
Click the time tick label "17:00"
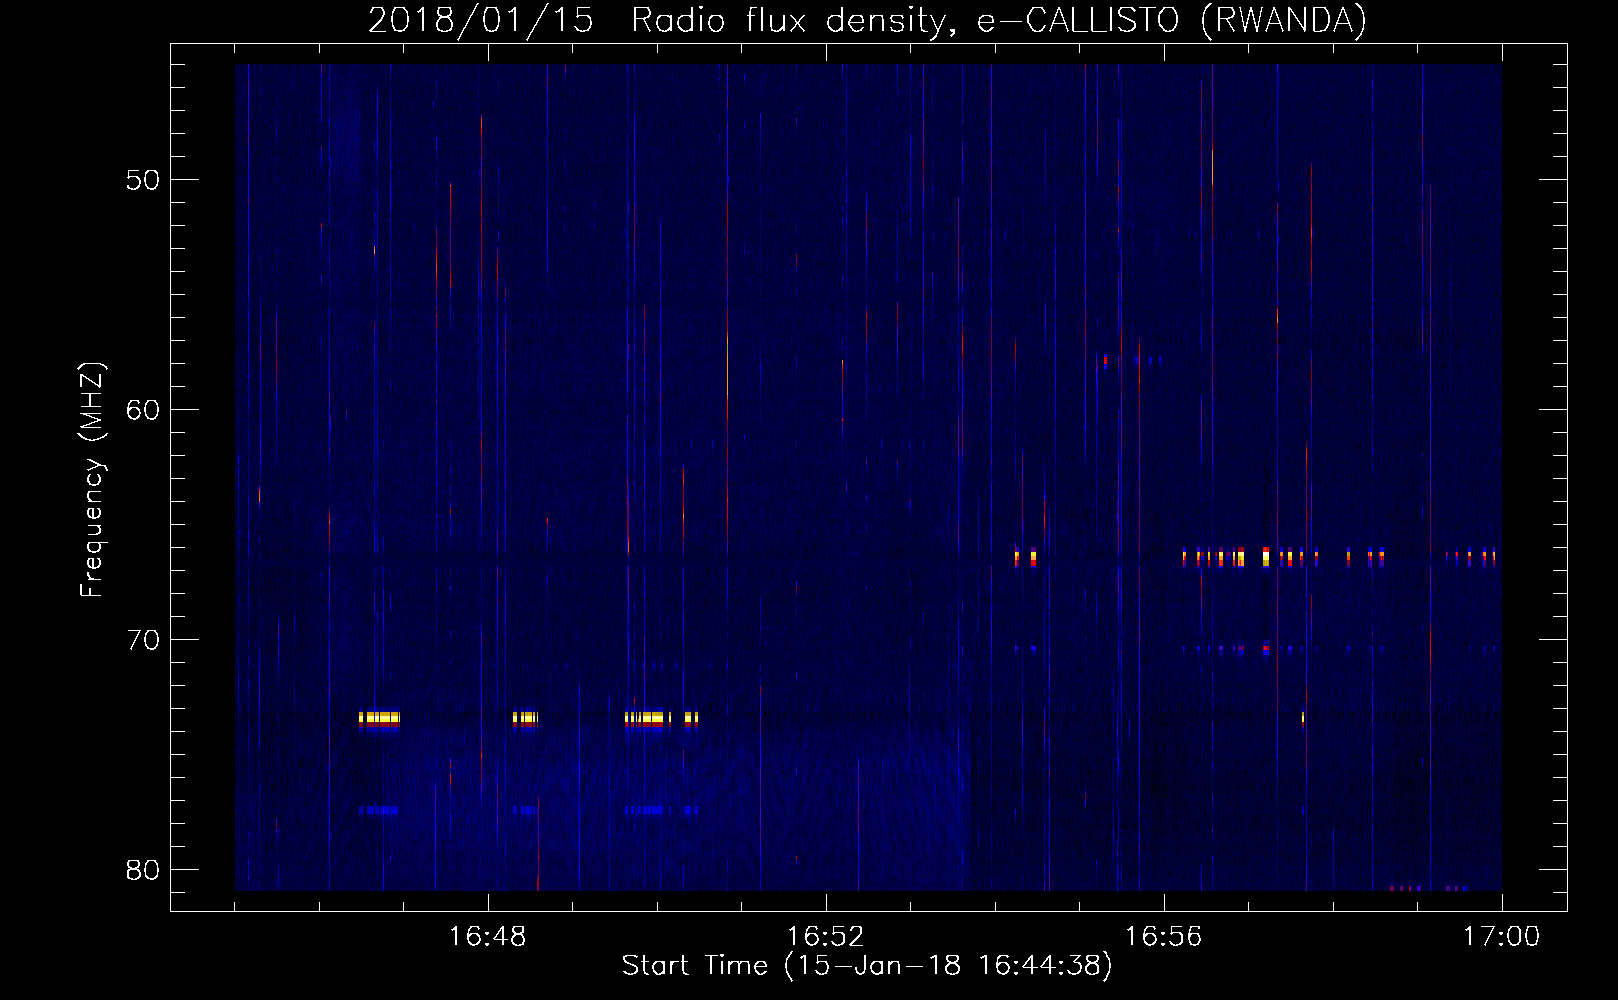[1501, 936]
